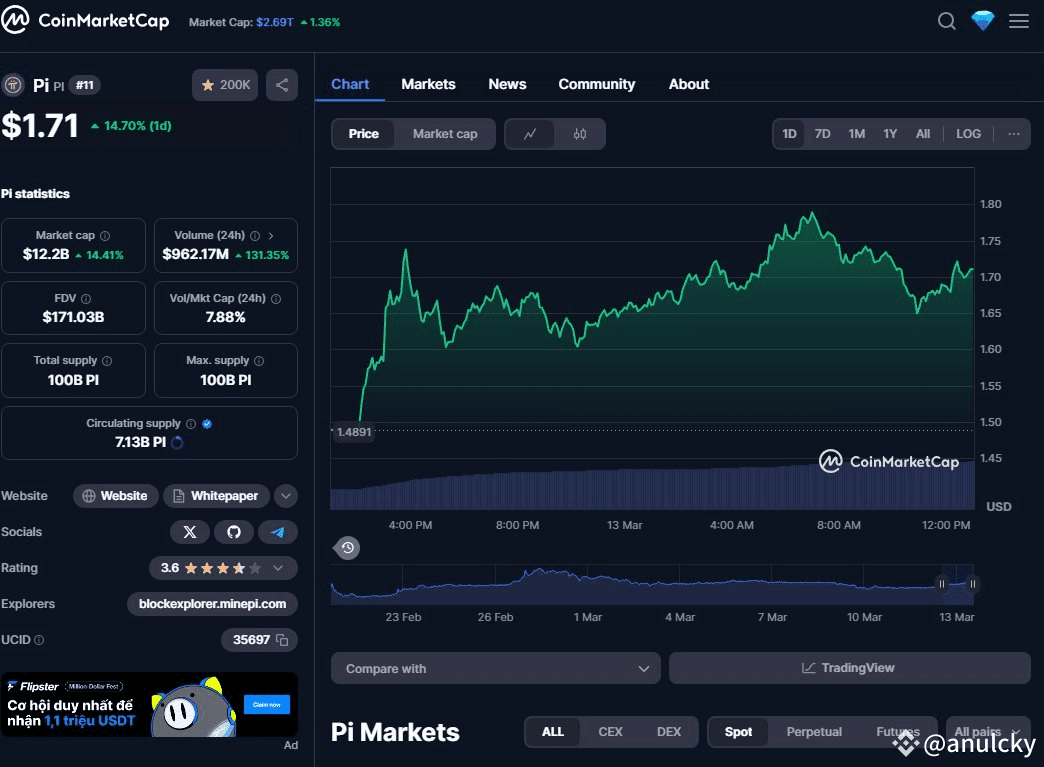Open the News tab
The image size is (1044, 767).
(507, 85)
